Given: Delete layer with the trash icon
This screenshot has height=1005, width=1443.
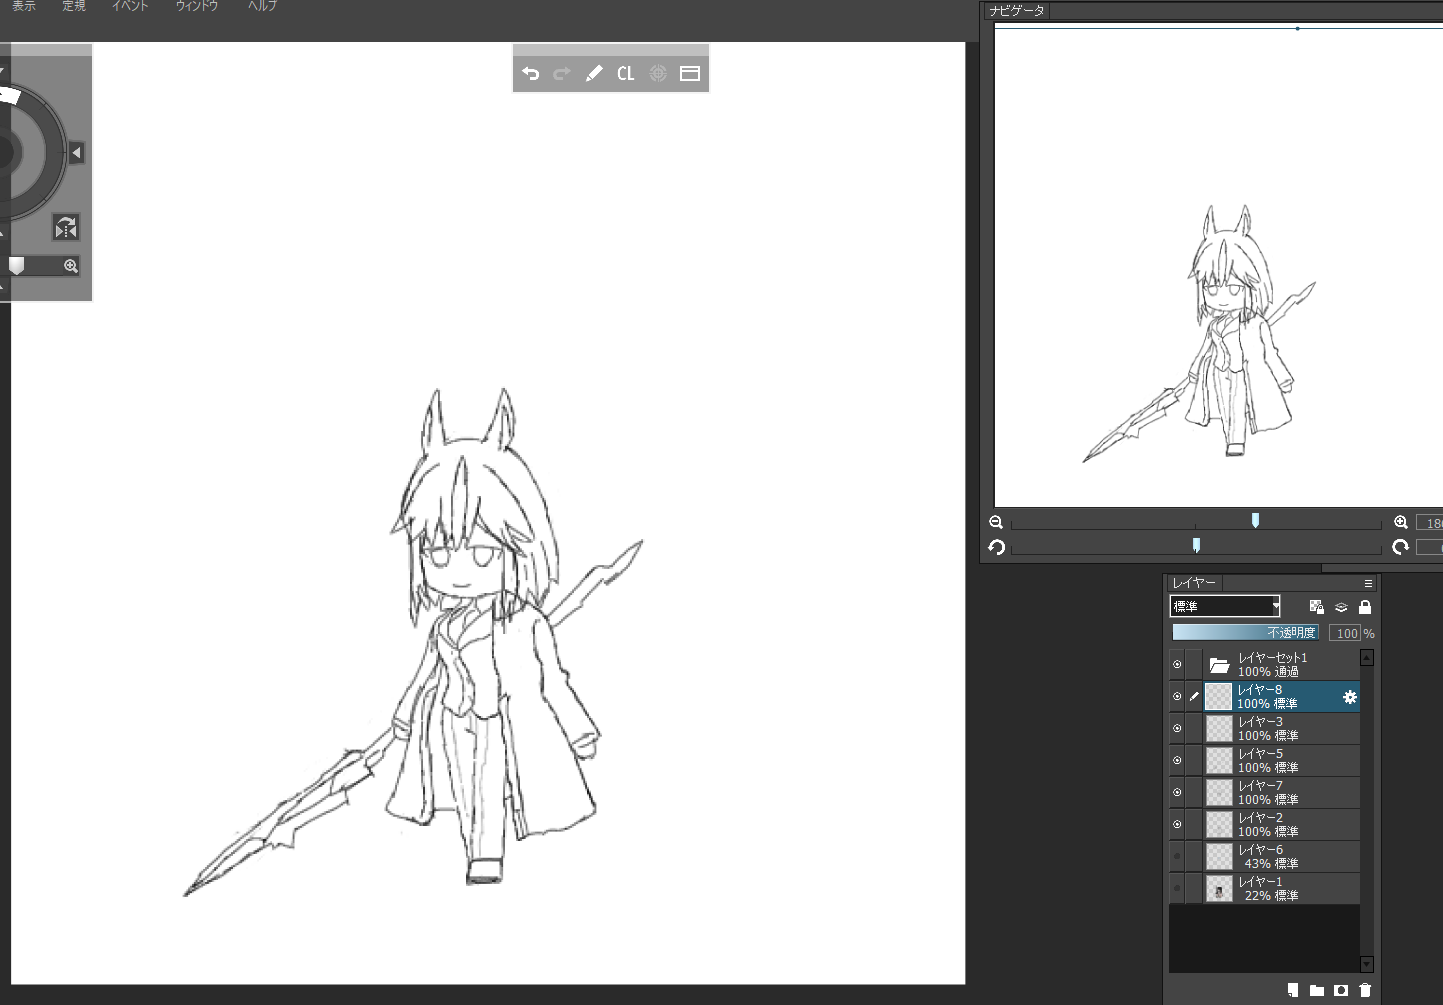Looking at the screenshot, I should (x=1365, y=990).
